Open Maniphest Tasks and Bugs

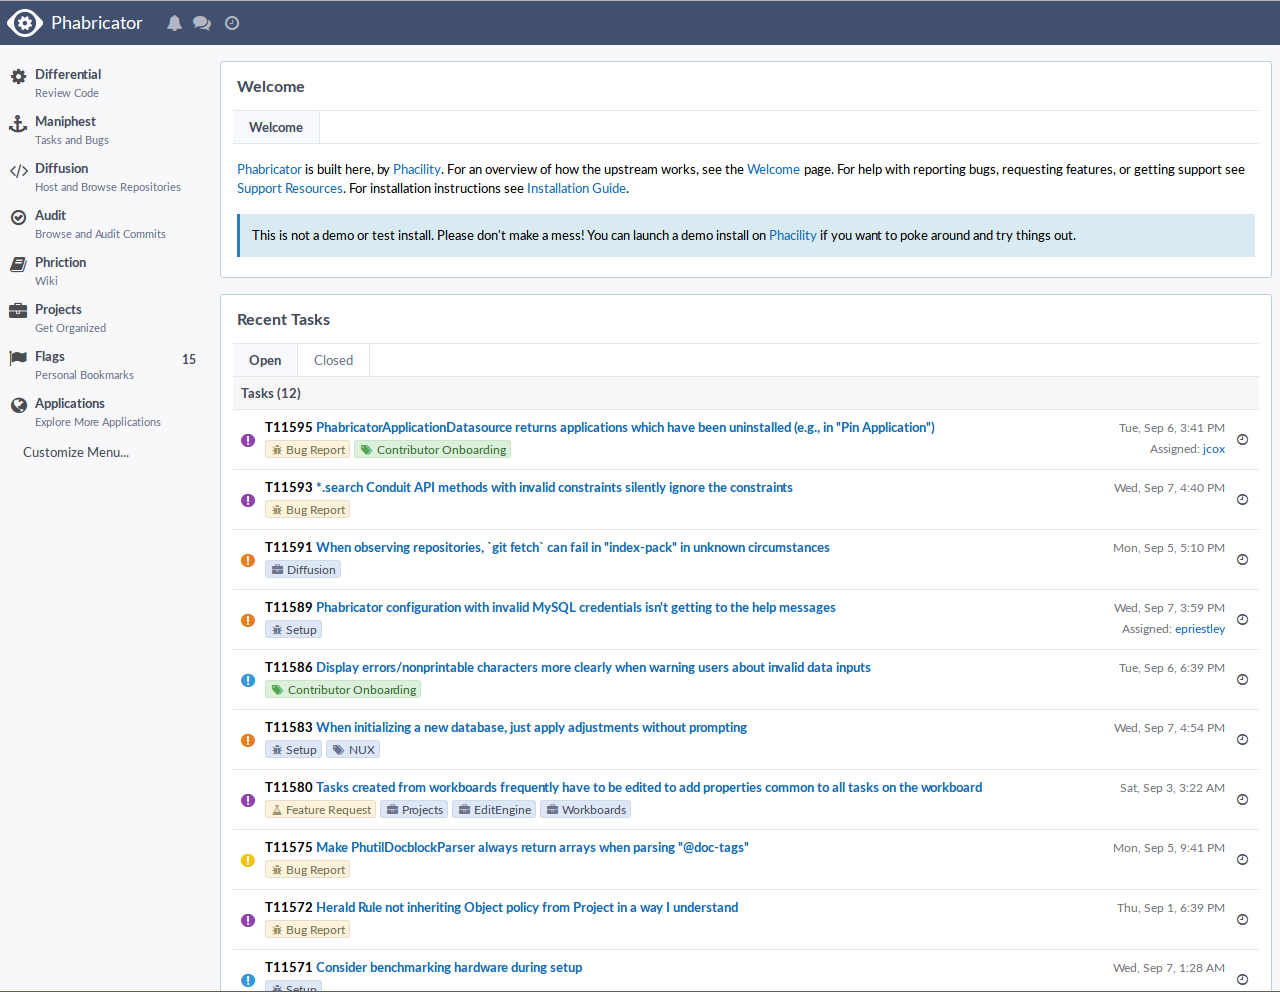coord(71,130)
